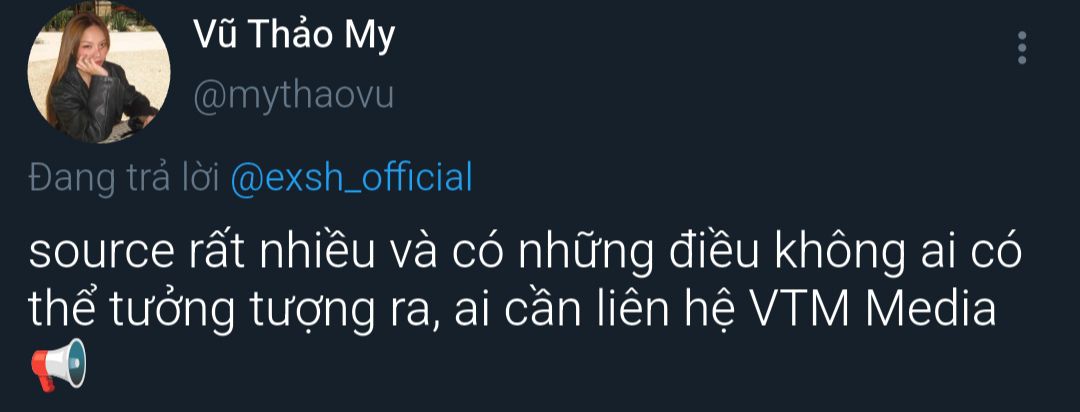Click the megaphone emoji in the tweet
Image resolution: width=1080 pixels, height=412 pixels.
coord(58,365)
